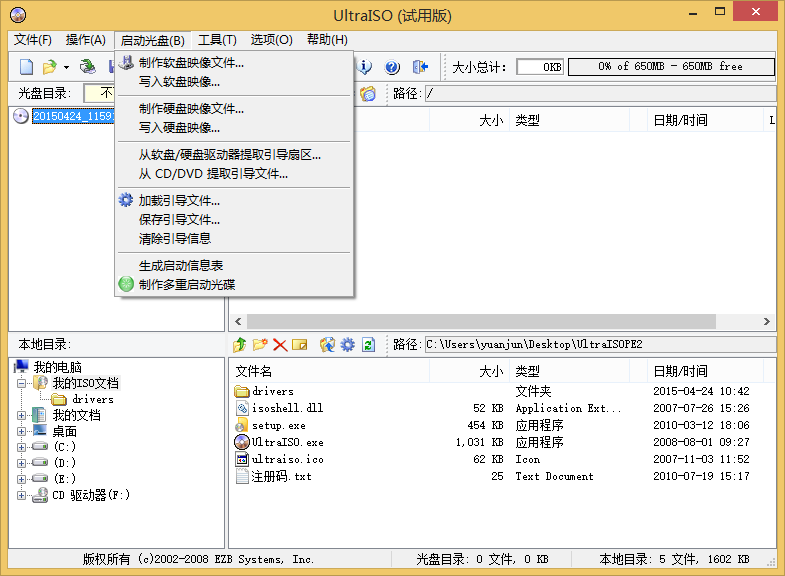Viewport: 785px width, 576px height.
Task: Choose 制作多重启动光碟 menu entry
Action: tap(234, 285)
